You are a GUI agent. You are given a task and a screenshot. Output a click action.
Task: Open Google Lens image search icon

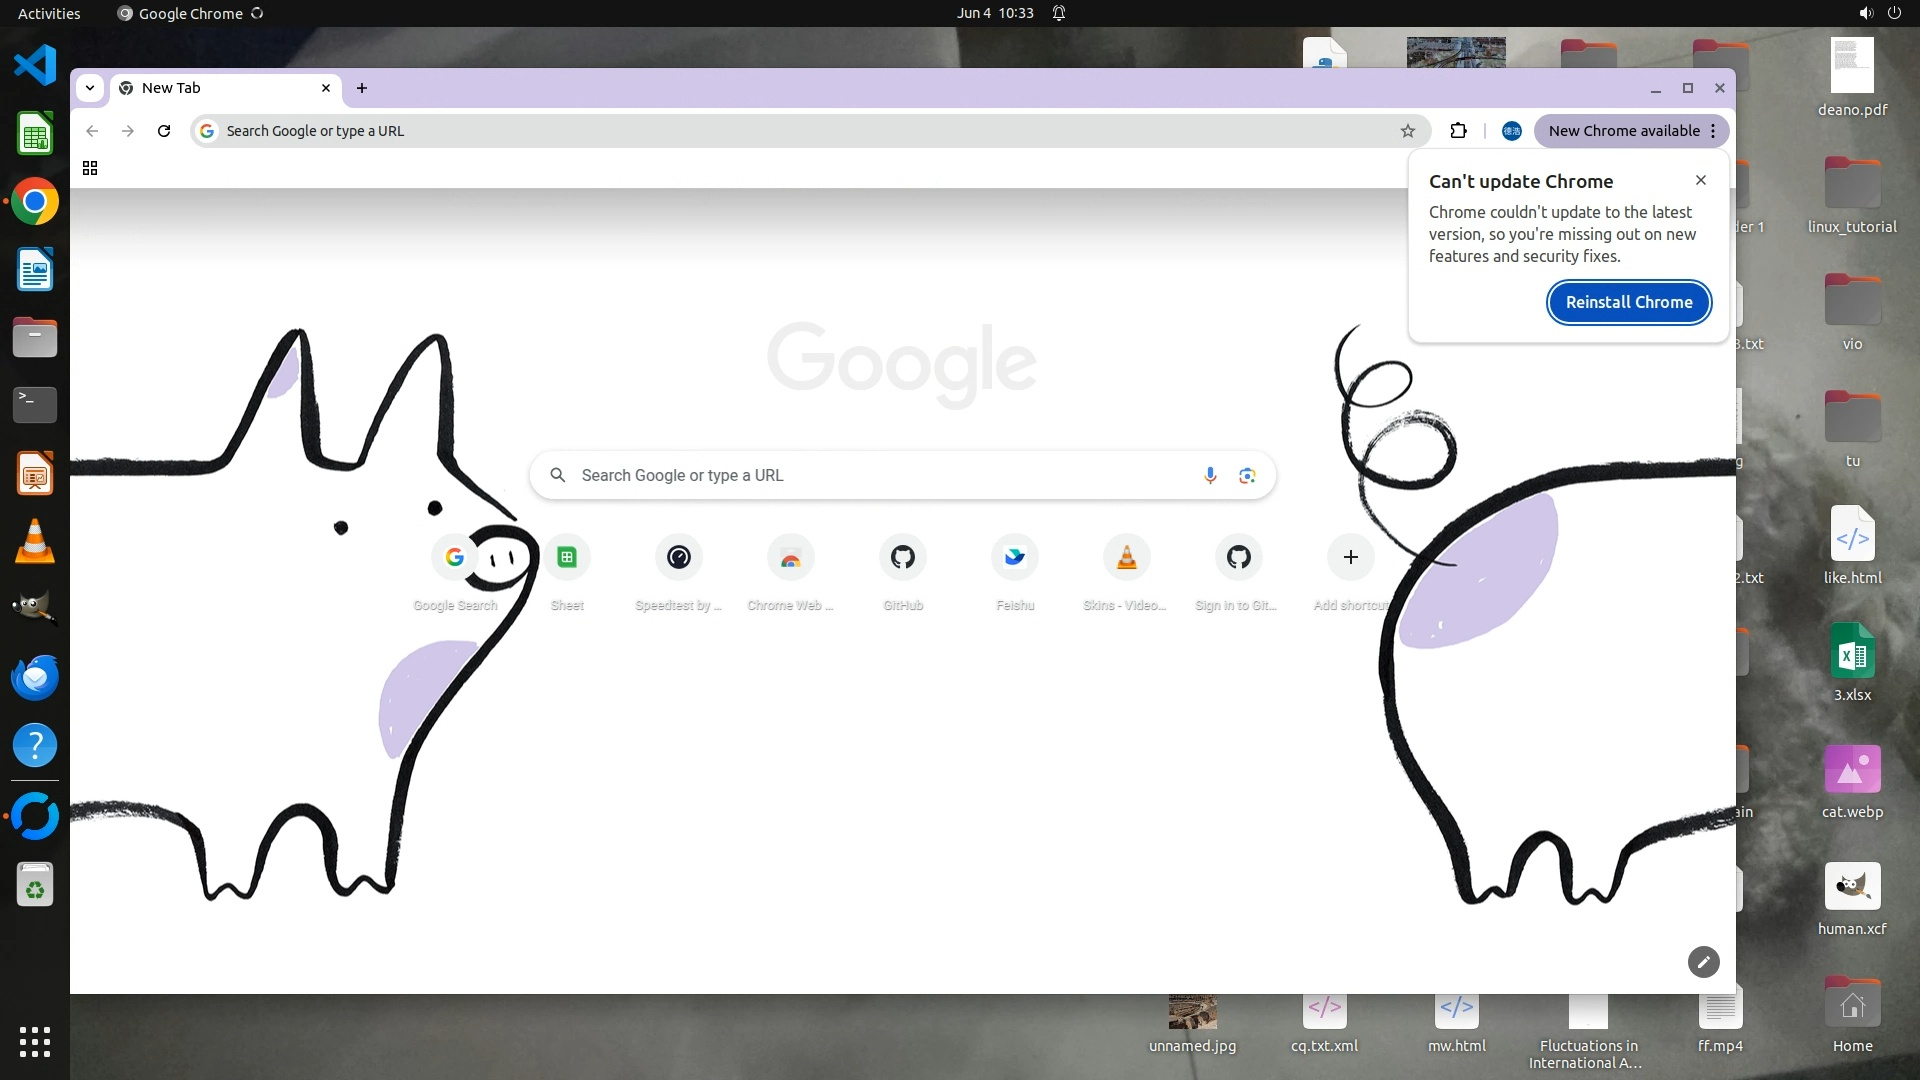click(1247, 475)
